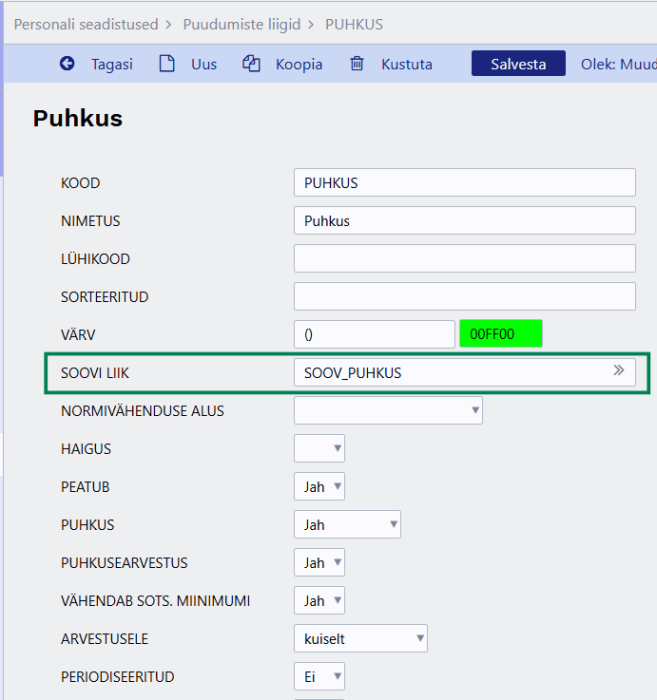Expand the NORMIVÄHENDUSE ALUS dropdown
Viewport: 657px width, 700px height.
388,411
